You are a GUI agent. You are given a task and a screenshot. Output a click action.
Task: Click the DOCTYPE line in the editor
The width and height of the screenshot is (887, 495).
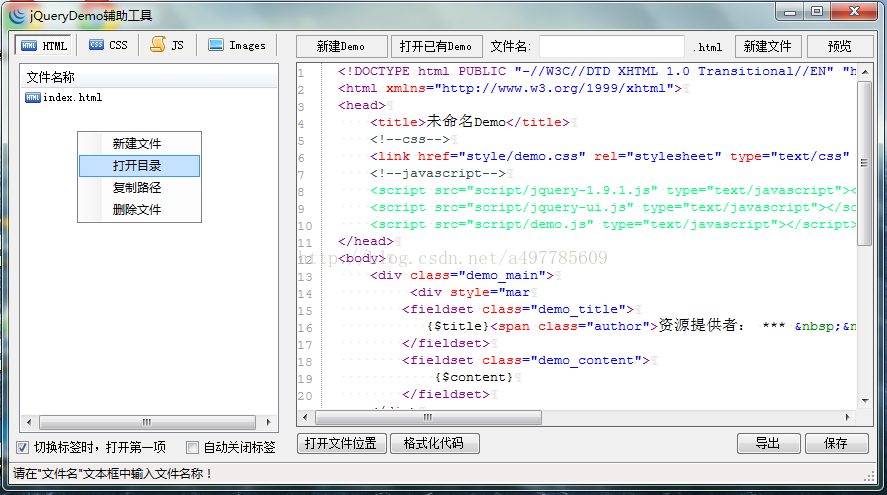click(x=597, y=71)
